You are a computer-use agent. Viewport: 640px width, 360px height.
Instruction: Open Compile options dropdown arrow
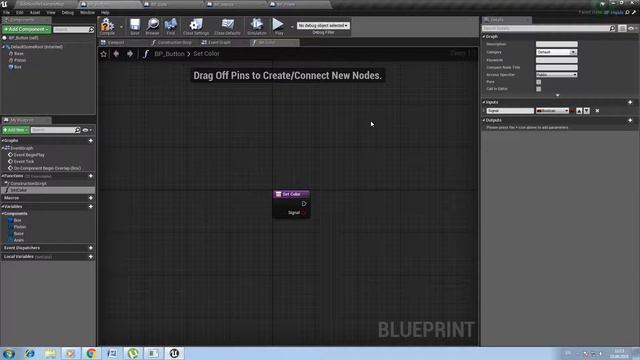tap(121, 27)
